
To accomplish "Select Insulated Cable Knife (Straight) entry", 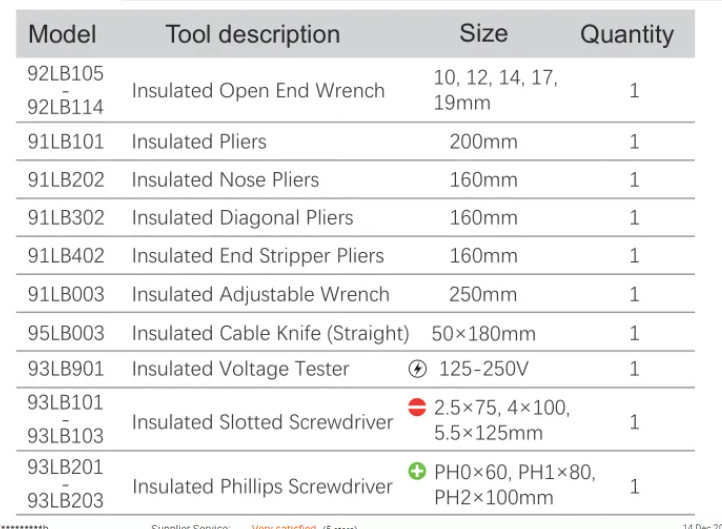I will [271, 333].
